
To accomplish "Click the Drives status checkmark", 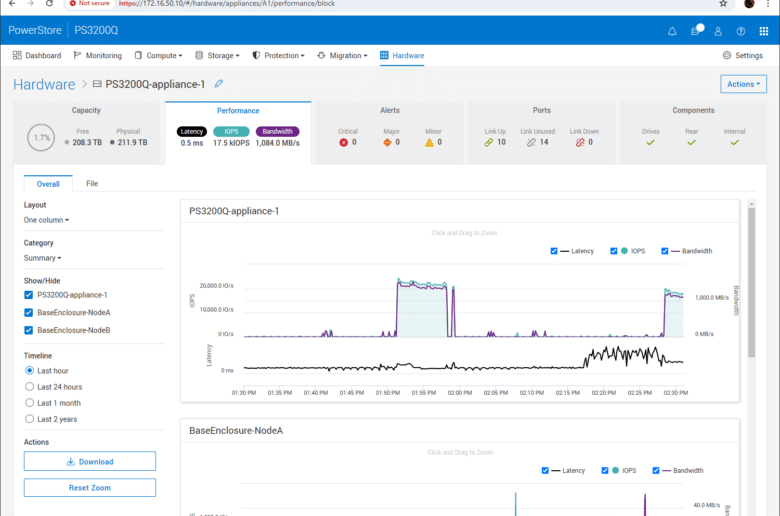I will [x=650, y=143].
